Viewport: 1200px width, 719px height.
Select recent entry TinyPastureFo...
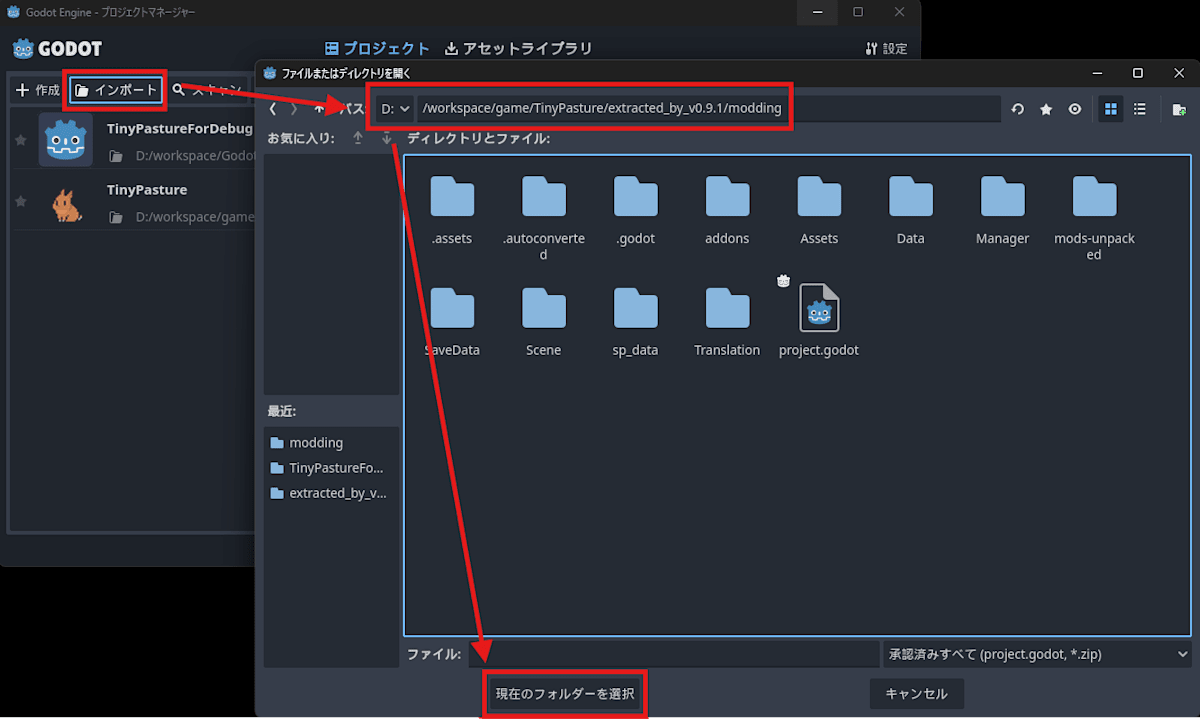[x=331, y=468]
